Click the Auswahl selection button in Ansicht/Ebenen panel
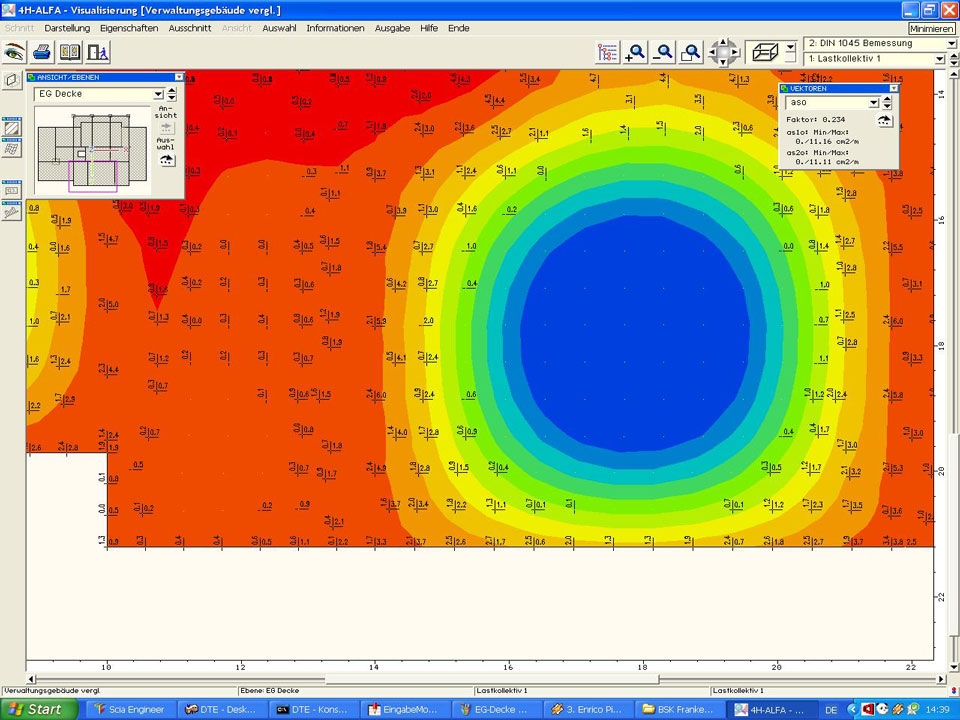 (166, 159)
